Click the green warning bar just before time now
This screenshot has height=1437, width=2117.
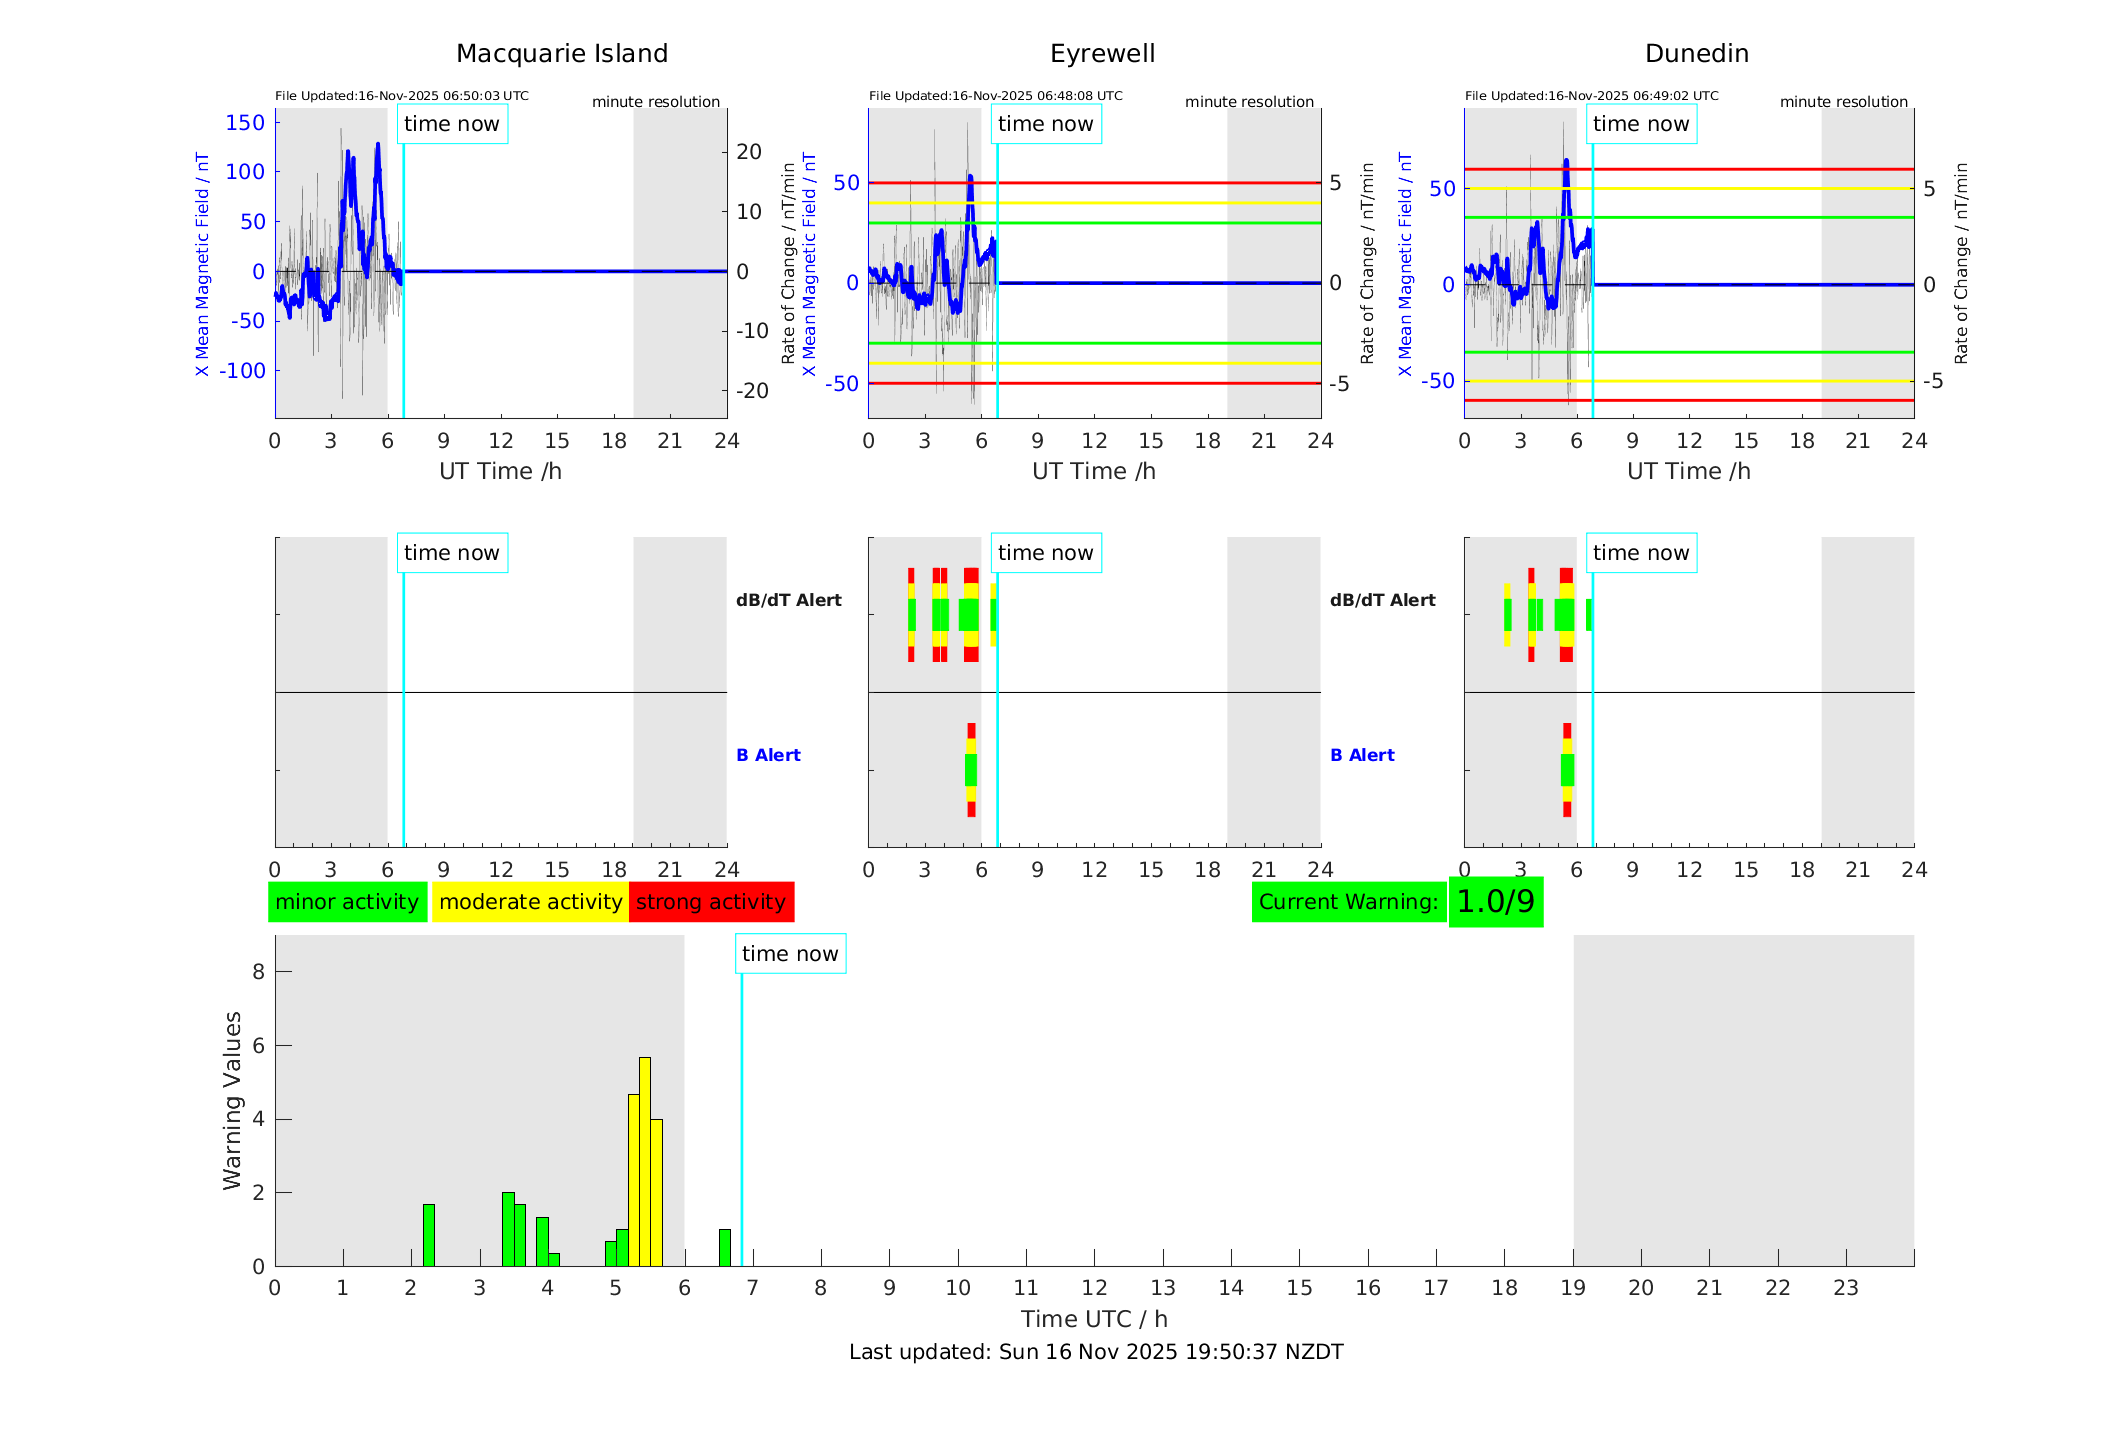tap(725, 1247)
